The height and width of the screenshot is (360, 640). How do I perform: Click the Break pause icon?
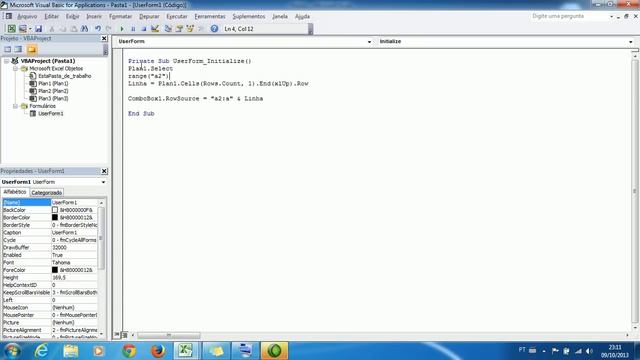(133, 29)
